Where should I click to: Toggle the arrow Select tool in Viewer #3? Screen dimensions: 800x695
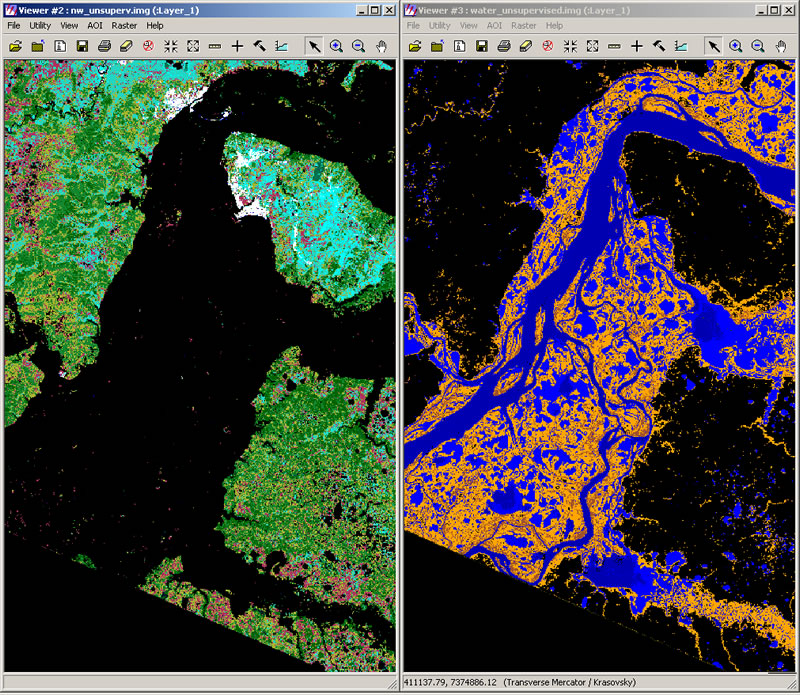click(x=713, y=46)
